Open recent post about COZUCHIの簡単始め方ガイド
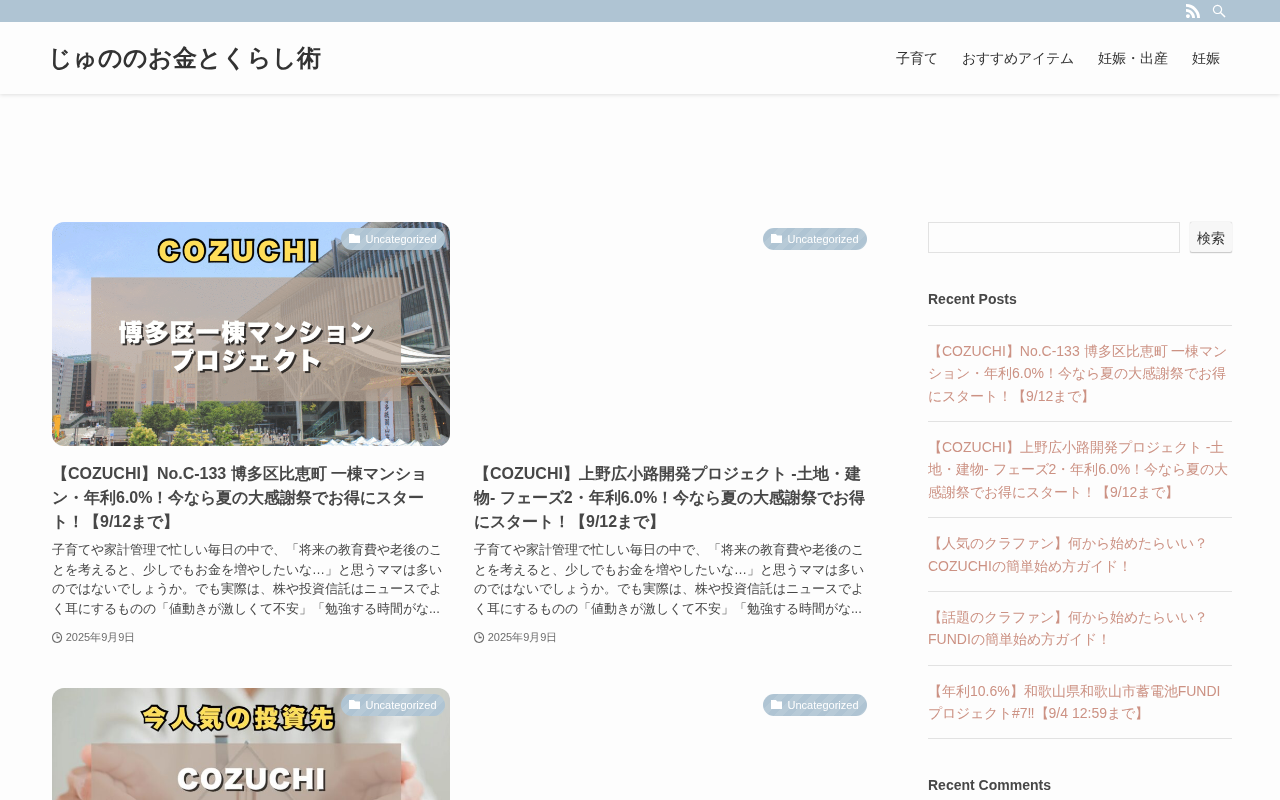Image resolution: width=1280 pixels, height=800 pixels. point(1068,555)
